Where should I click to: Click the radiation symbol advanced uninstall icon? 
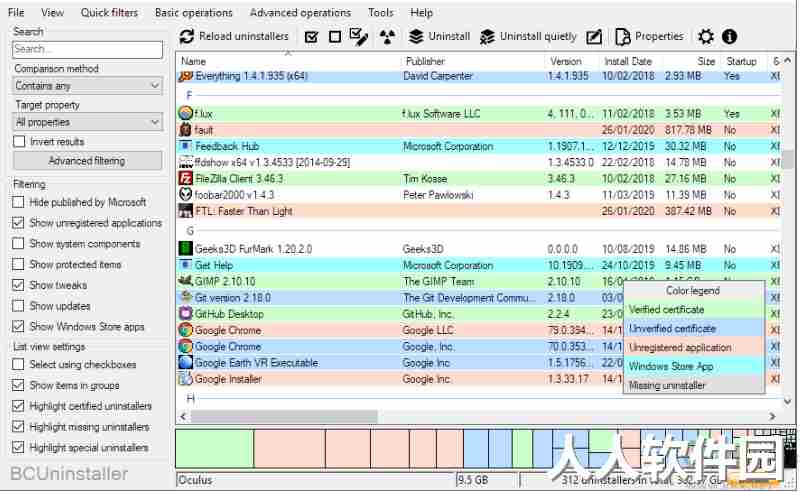point(387,36)
